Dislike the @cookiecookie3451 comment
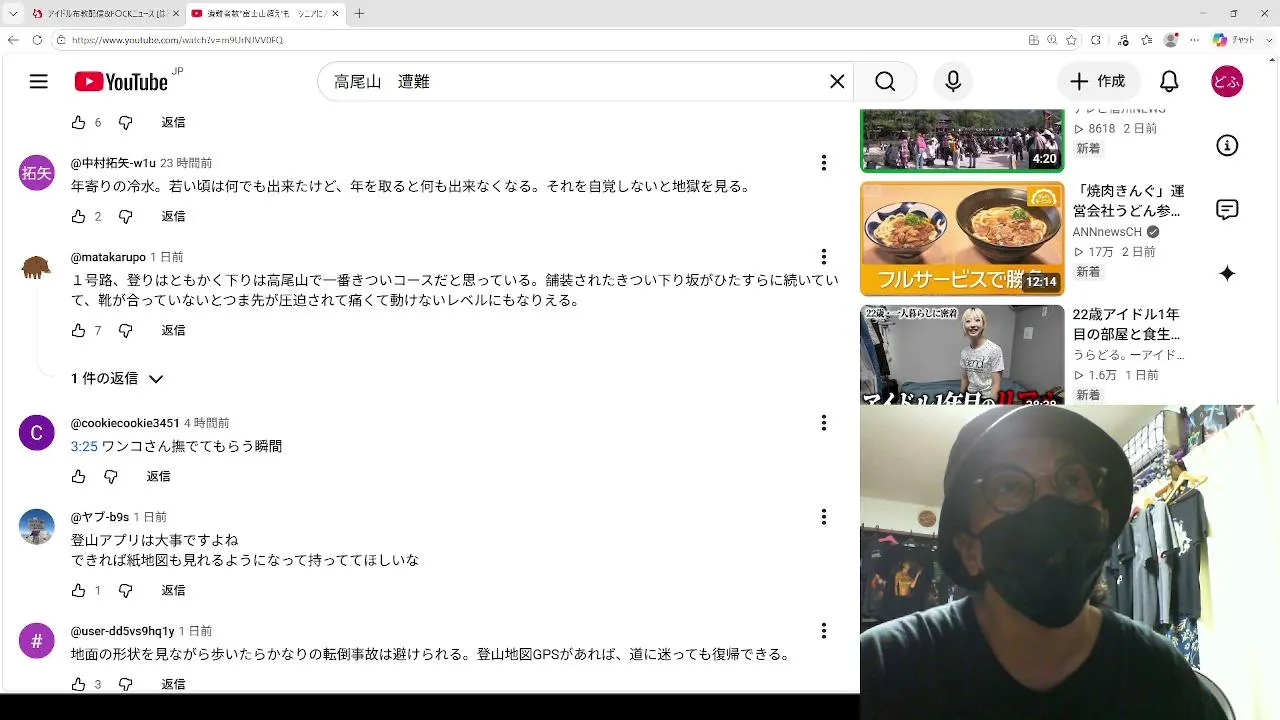1280x720 pixels. 111,476
